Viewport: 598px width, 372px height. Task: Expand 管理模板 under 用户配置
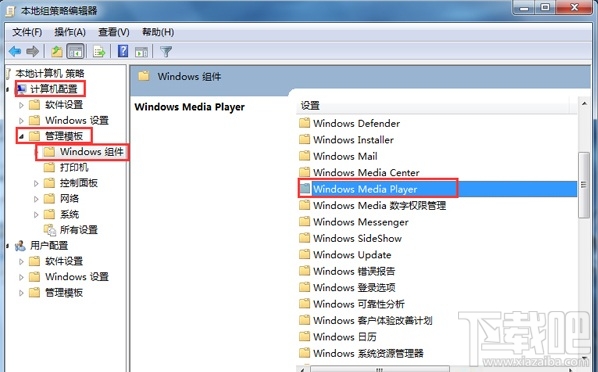21,293
